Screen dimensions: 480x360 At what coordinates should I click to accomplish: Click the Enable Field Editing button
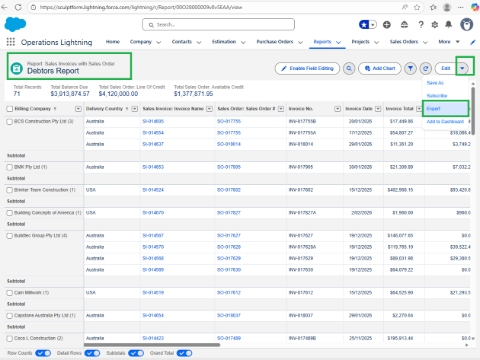click(x=307, y=68)
